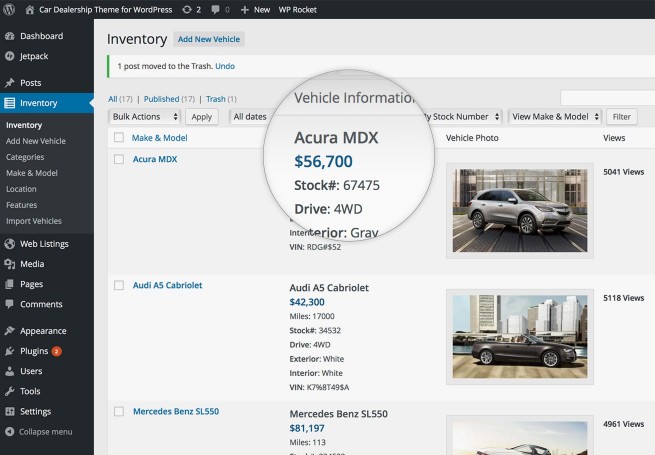The image size is (655, 455).
Task: Open the All dates dropdown
Action: 250,117
